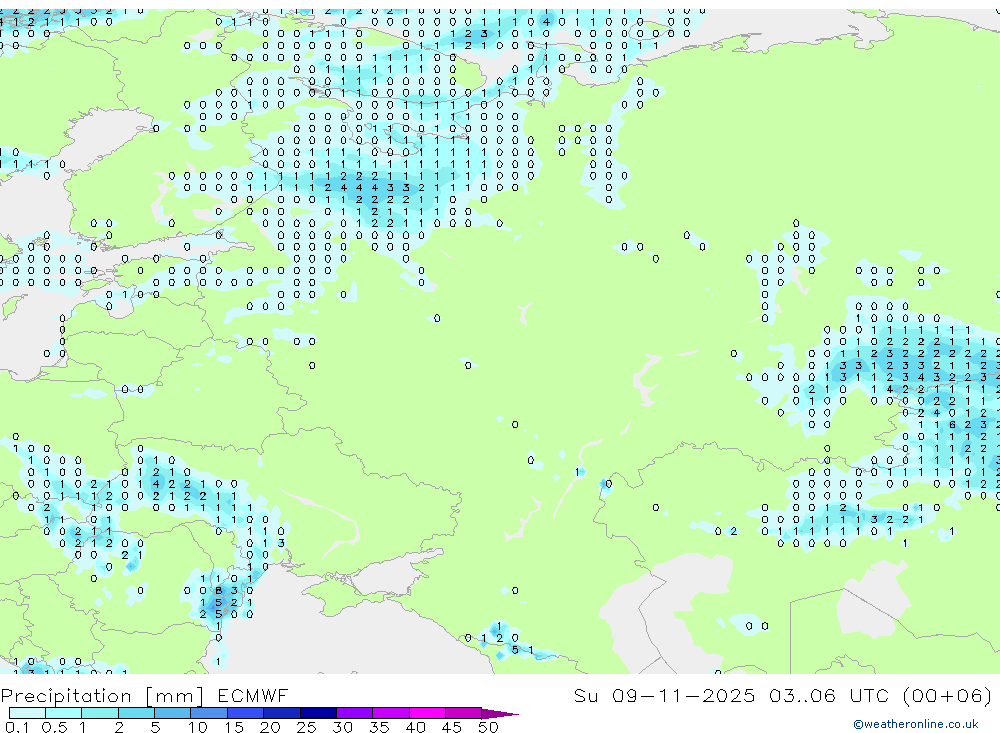1000x733 pixels.
Task: Click the 0.5–1 mm legend color swatch
Action: click(x=64, y=713)
